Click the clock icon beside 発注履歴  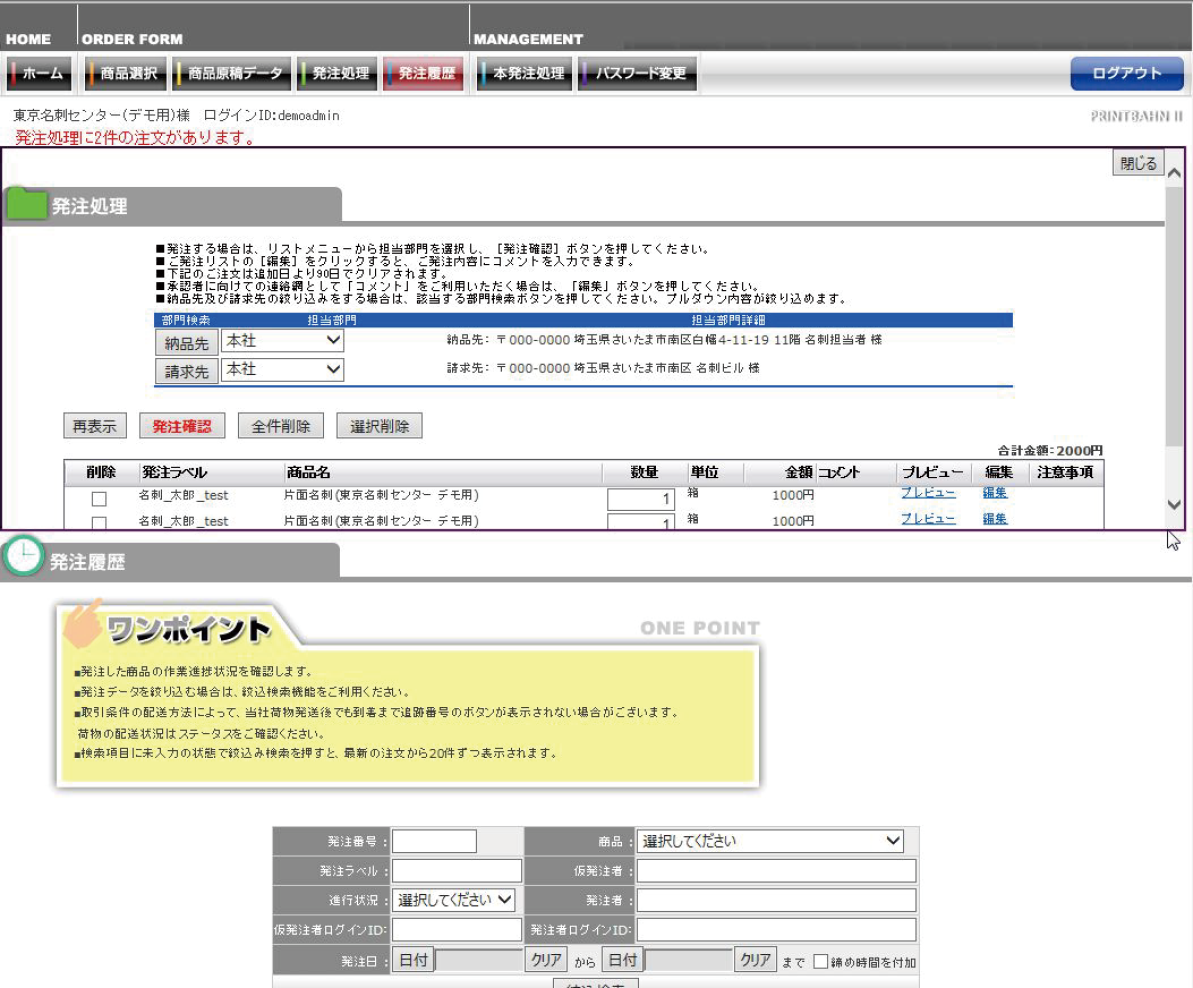point(22,558)
